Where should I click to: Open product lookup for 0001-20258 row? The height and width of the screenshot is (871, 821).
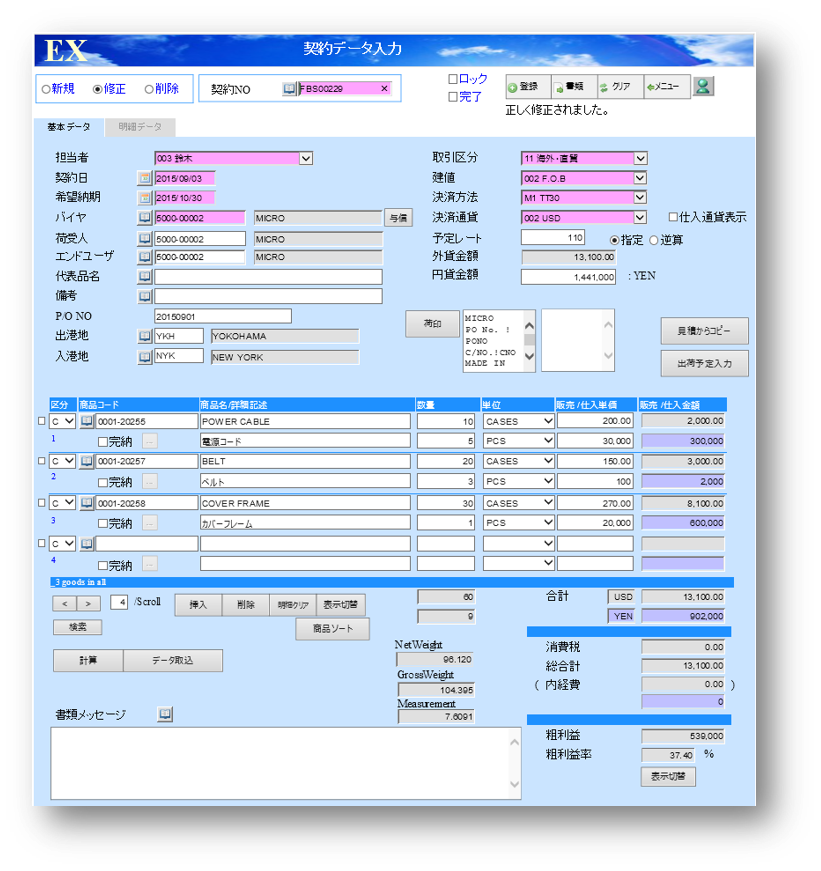click(87, 503)
